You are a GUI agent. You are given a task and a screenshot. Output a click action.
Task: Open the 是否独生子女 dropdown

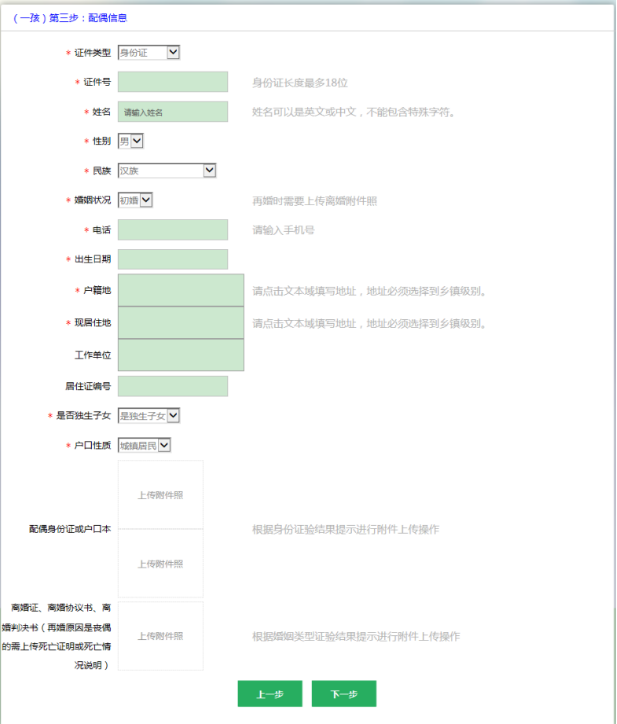pos(148,415)
